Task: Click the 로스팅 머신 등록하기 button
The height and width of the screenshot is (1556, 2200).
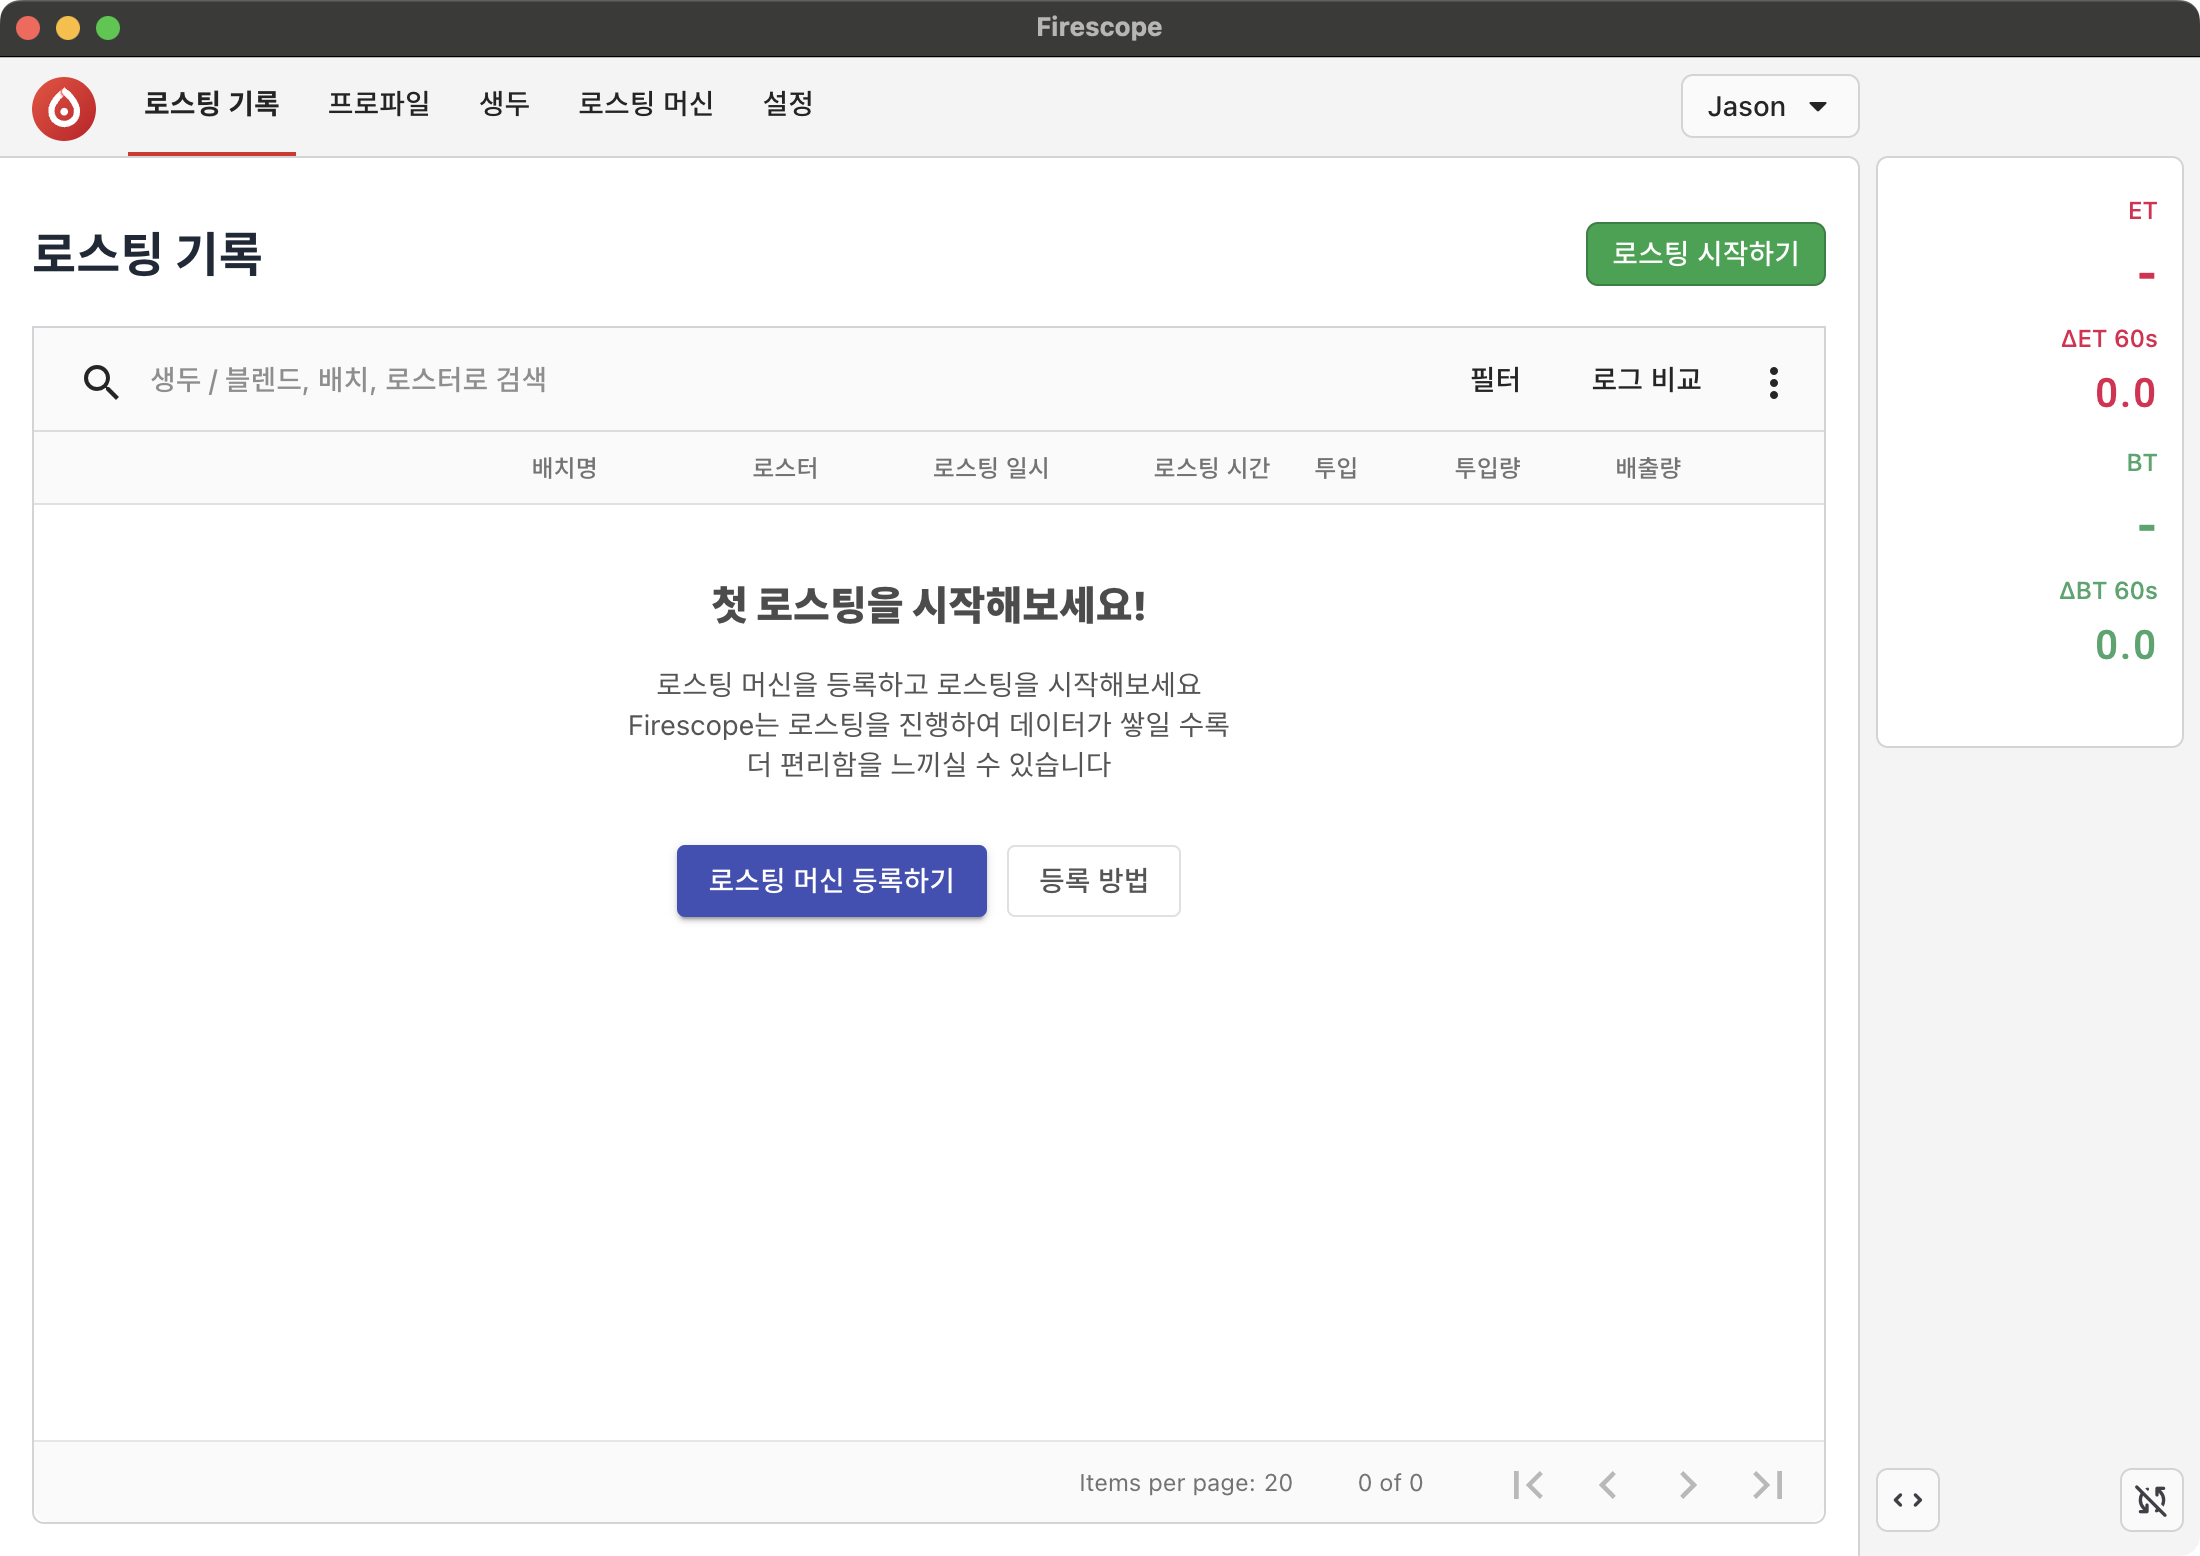Action: pyautogui.click(x=831, y=881)
